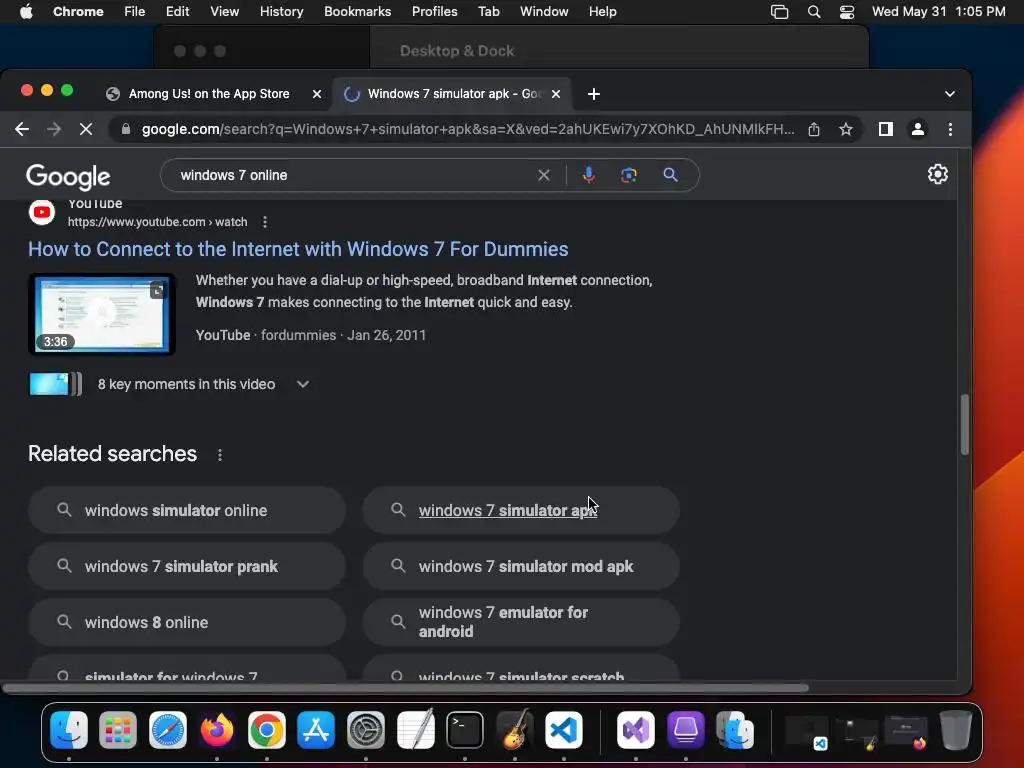
Task: Open the Window menu
Action: (544, 12)
